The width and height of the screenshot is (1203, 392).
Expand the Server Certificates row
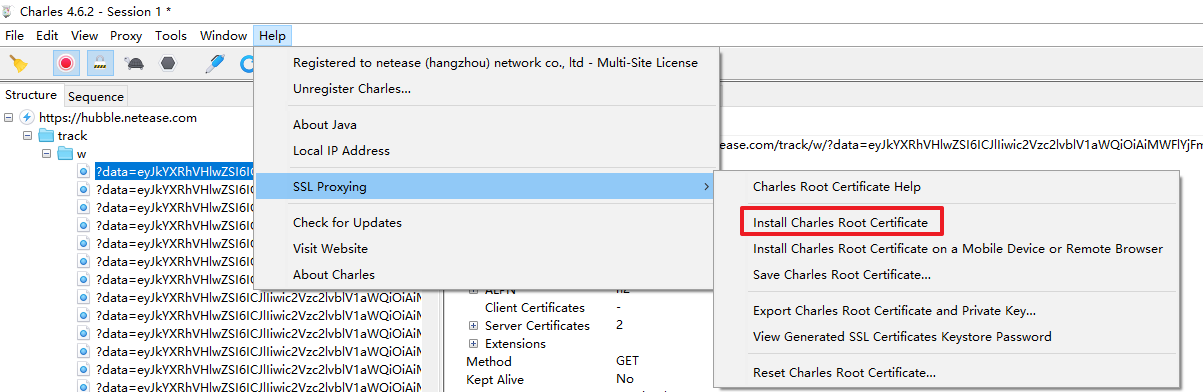coord(473,325)
